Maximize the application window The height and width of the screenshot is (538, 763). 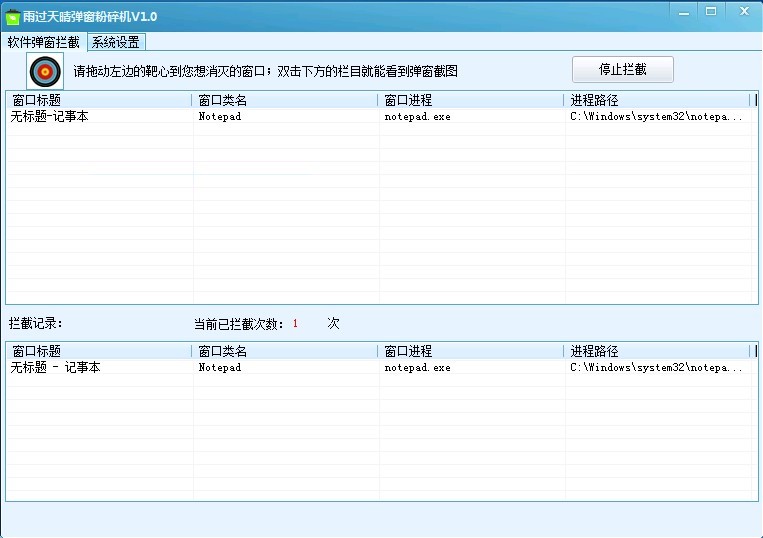click(711, 11)
